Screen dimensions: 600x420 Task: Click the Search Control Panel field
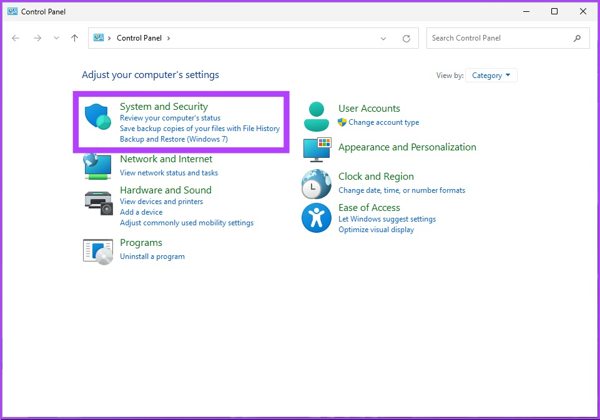(x=498, y=38)
